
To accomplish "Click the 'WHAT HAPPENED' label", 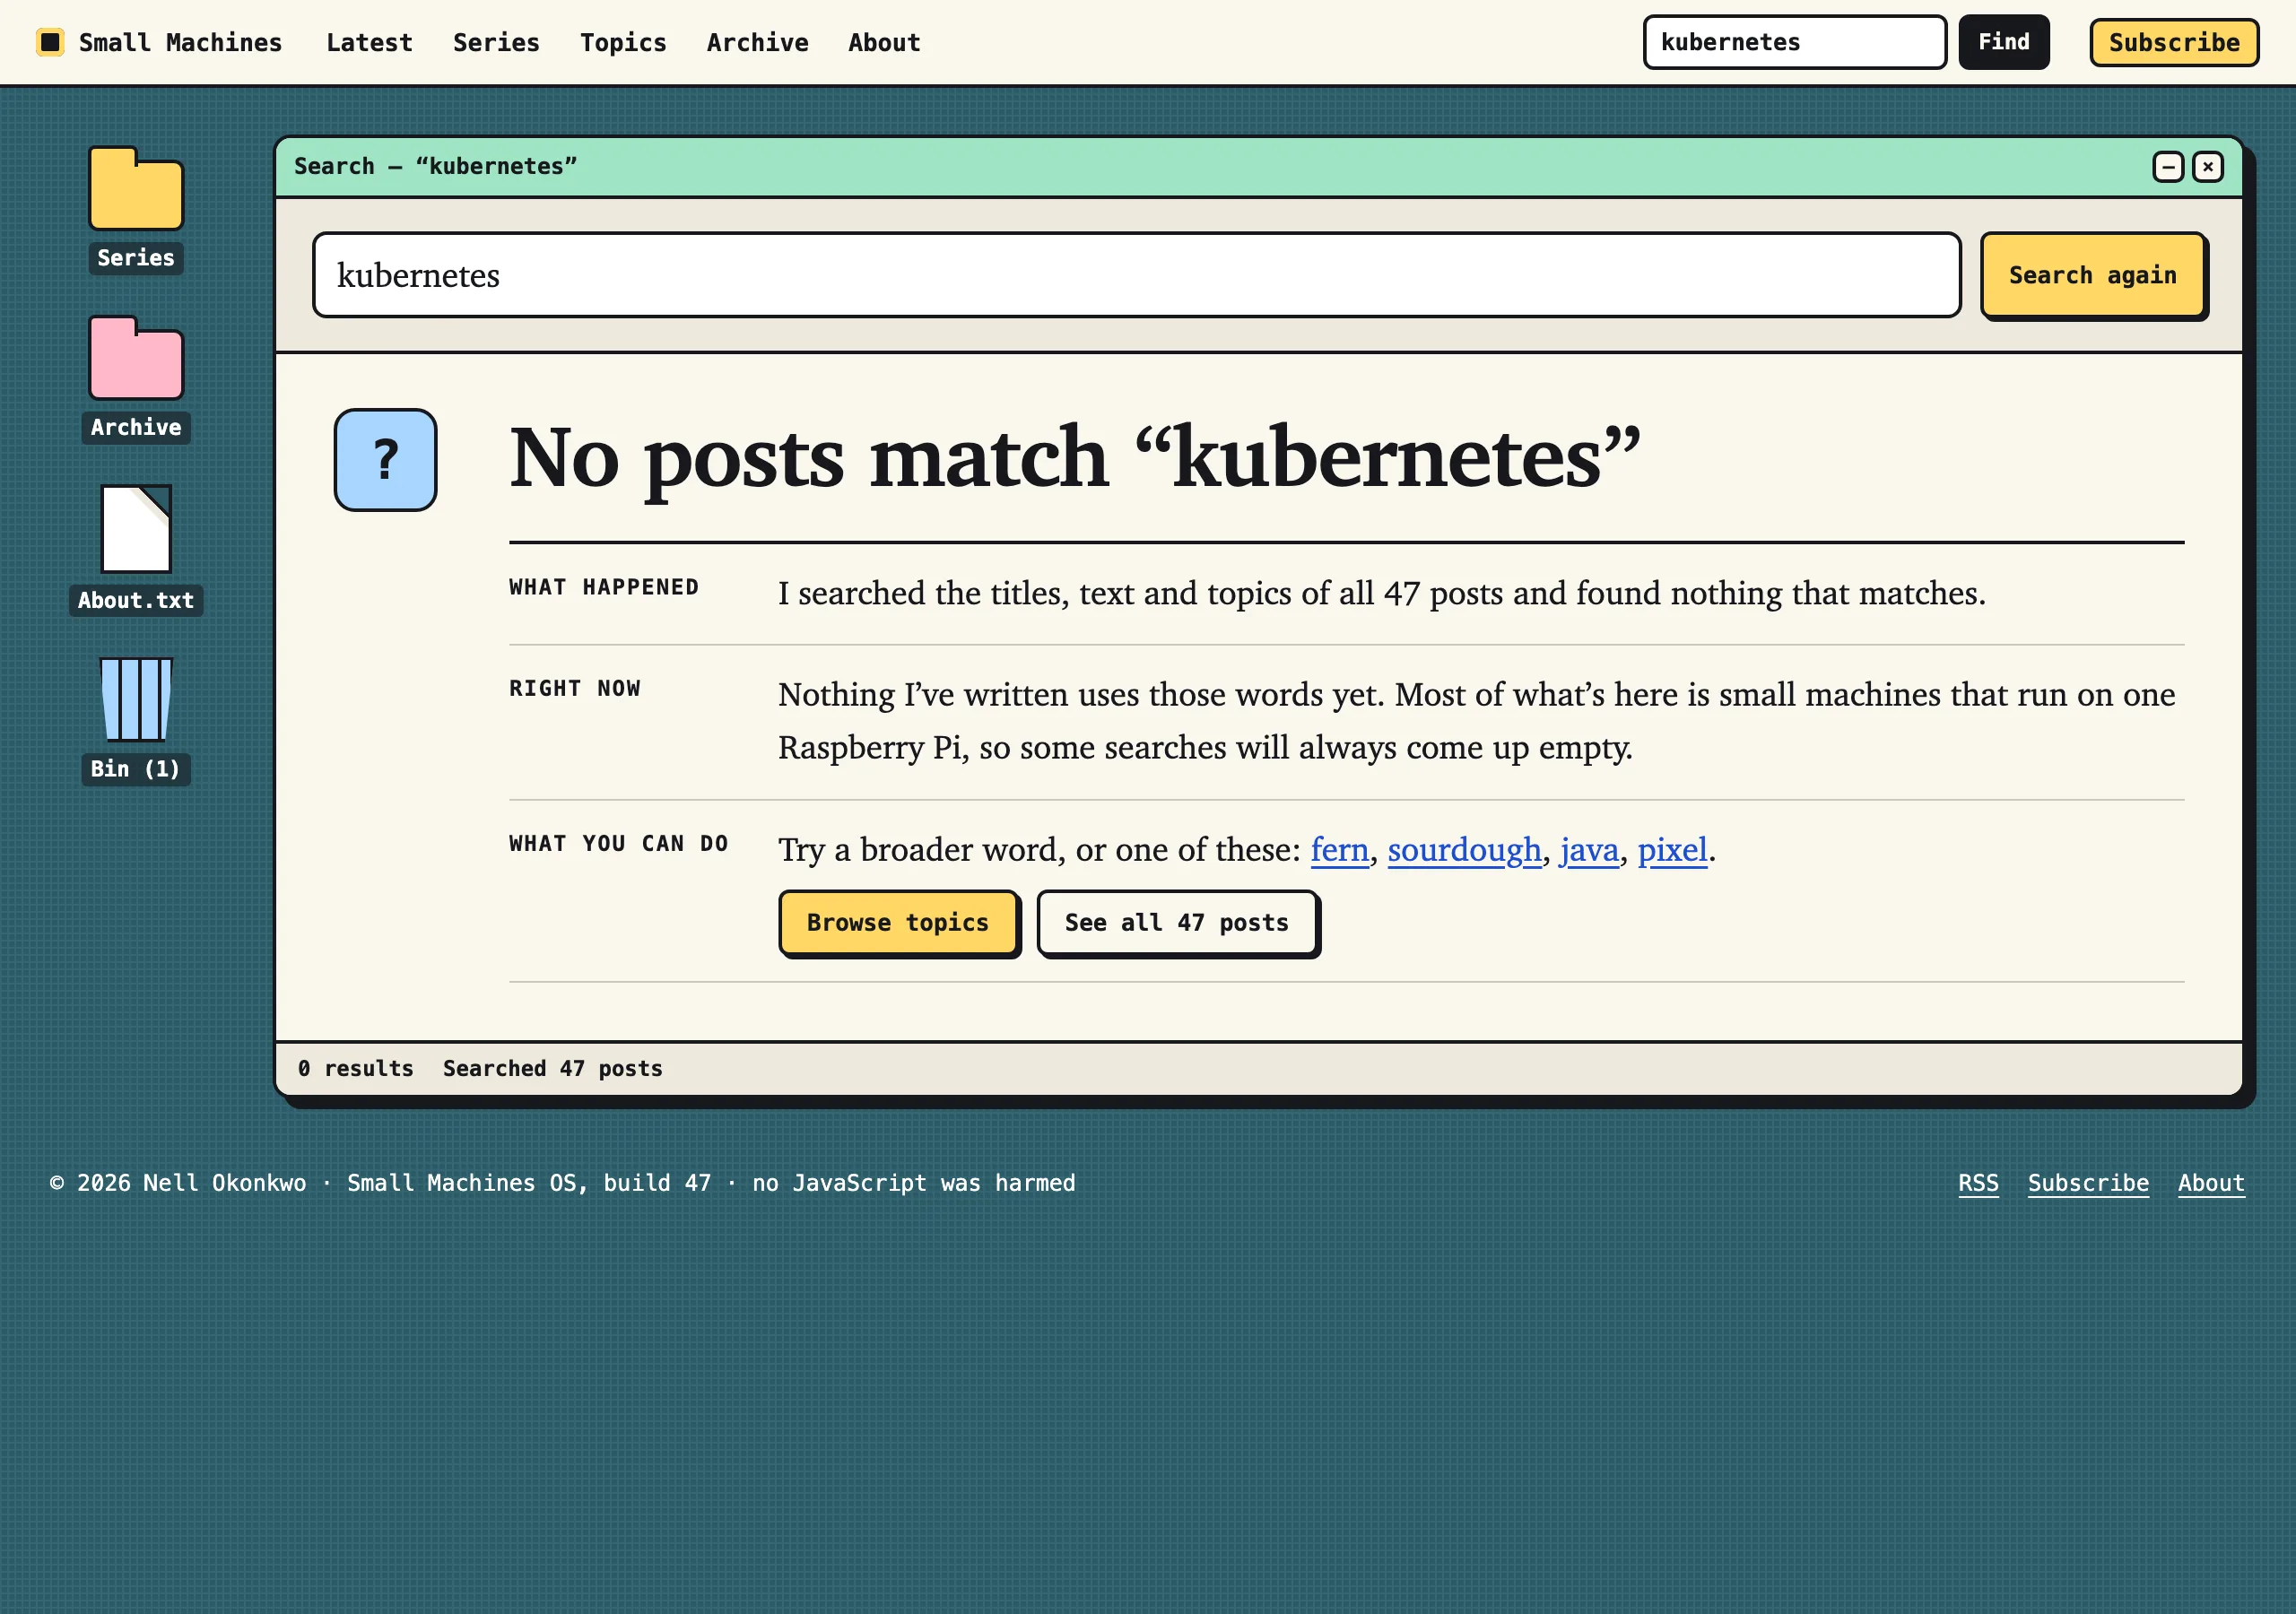I will [x=604, y=587].
